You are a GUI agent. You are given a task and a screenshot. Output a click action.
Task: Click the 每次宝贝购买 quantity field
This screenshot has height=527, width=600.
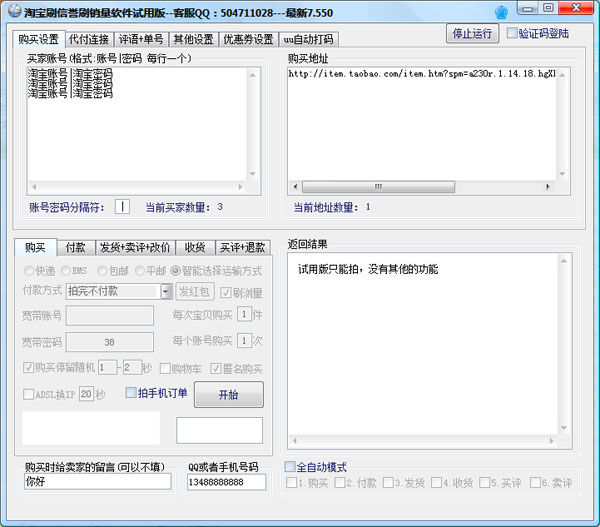pyautogui.click(x=244, y=315)
